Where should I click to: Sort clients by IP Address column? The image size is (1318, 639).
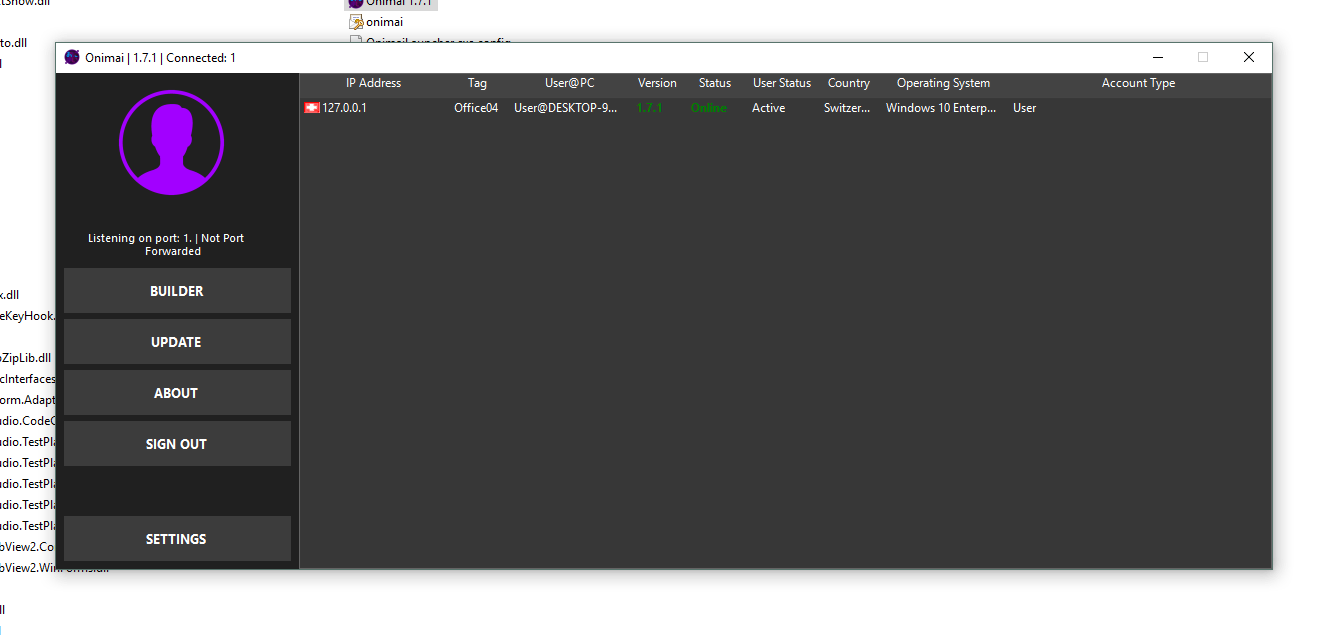coord(372,83)
